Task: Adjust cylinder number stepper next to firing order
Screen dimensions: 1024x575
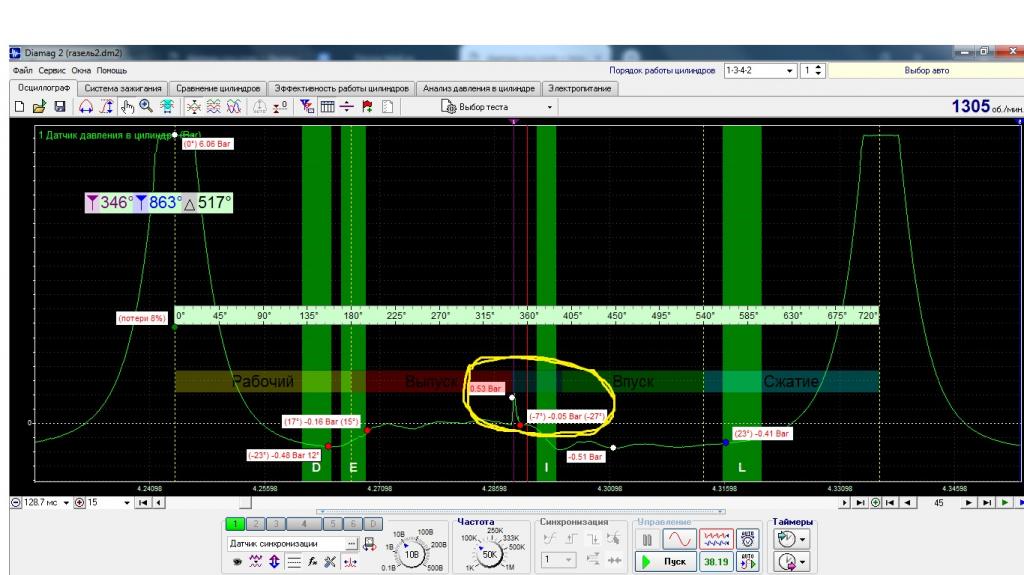Action: 818,71
